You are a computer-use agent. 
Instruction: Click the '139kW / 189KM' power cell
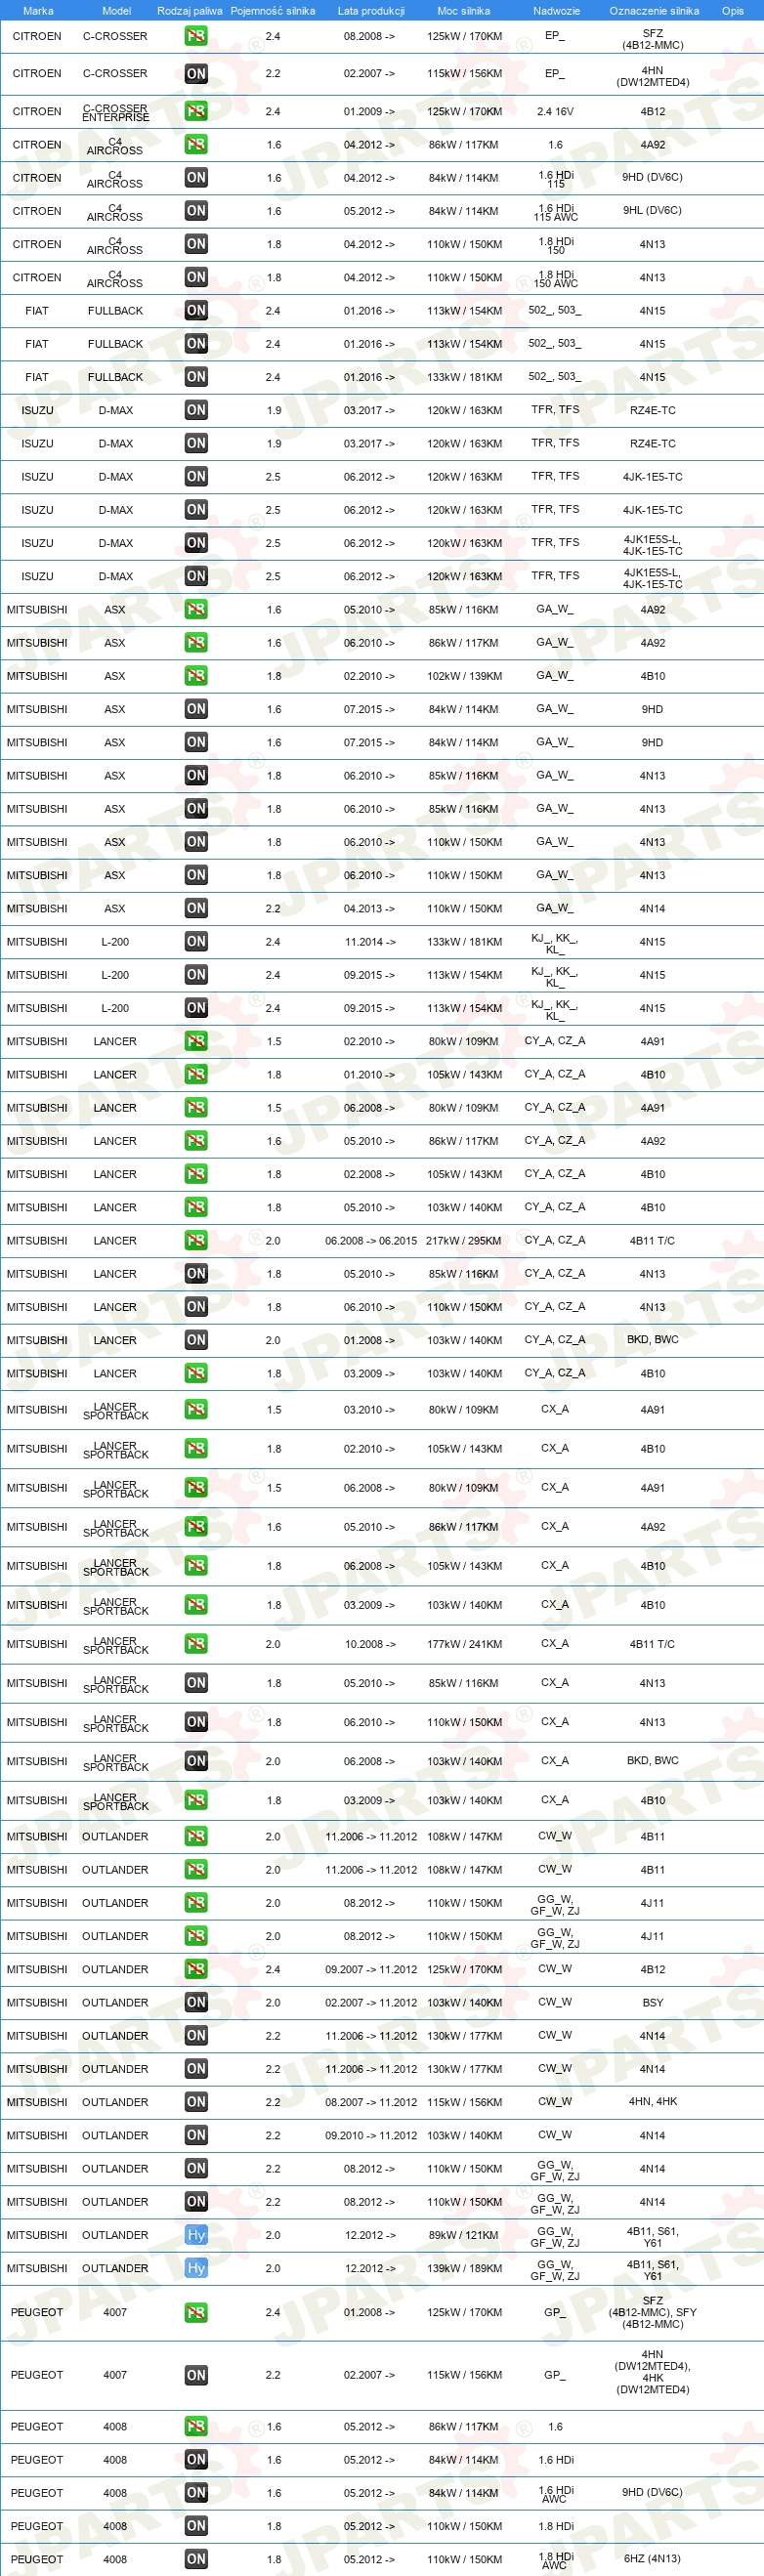pyautogui.click(x=464, y=2268)
